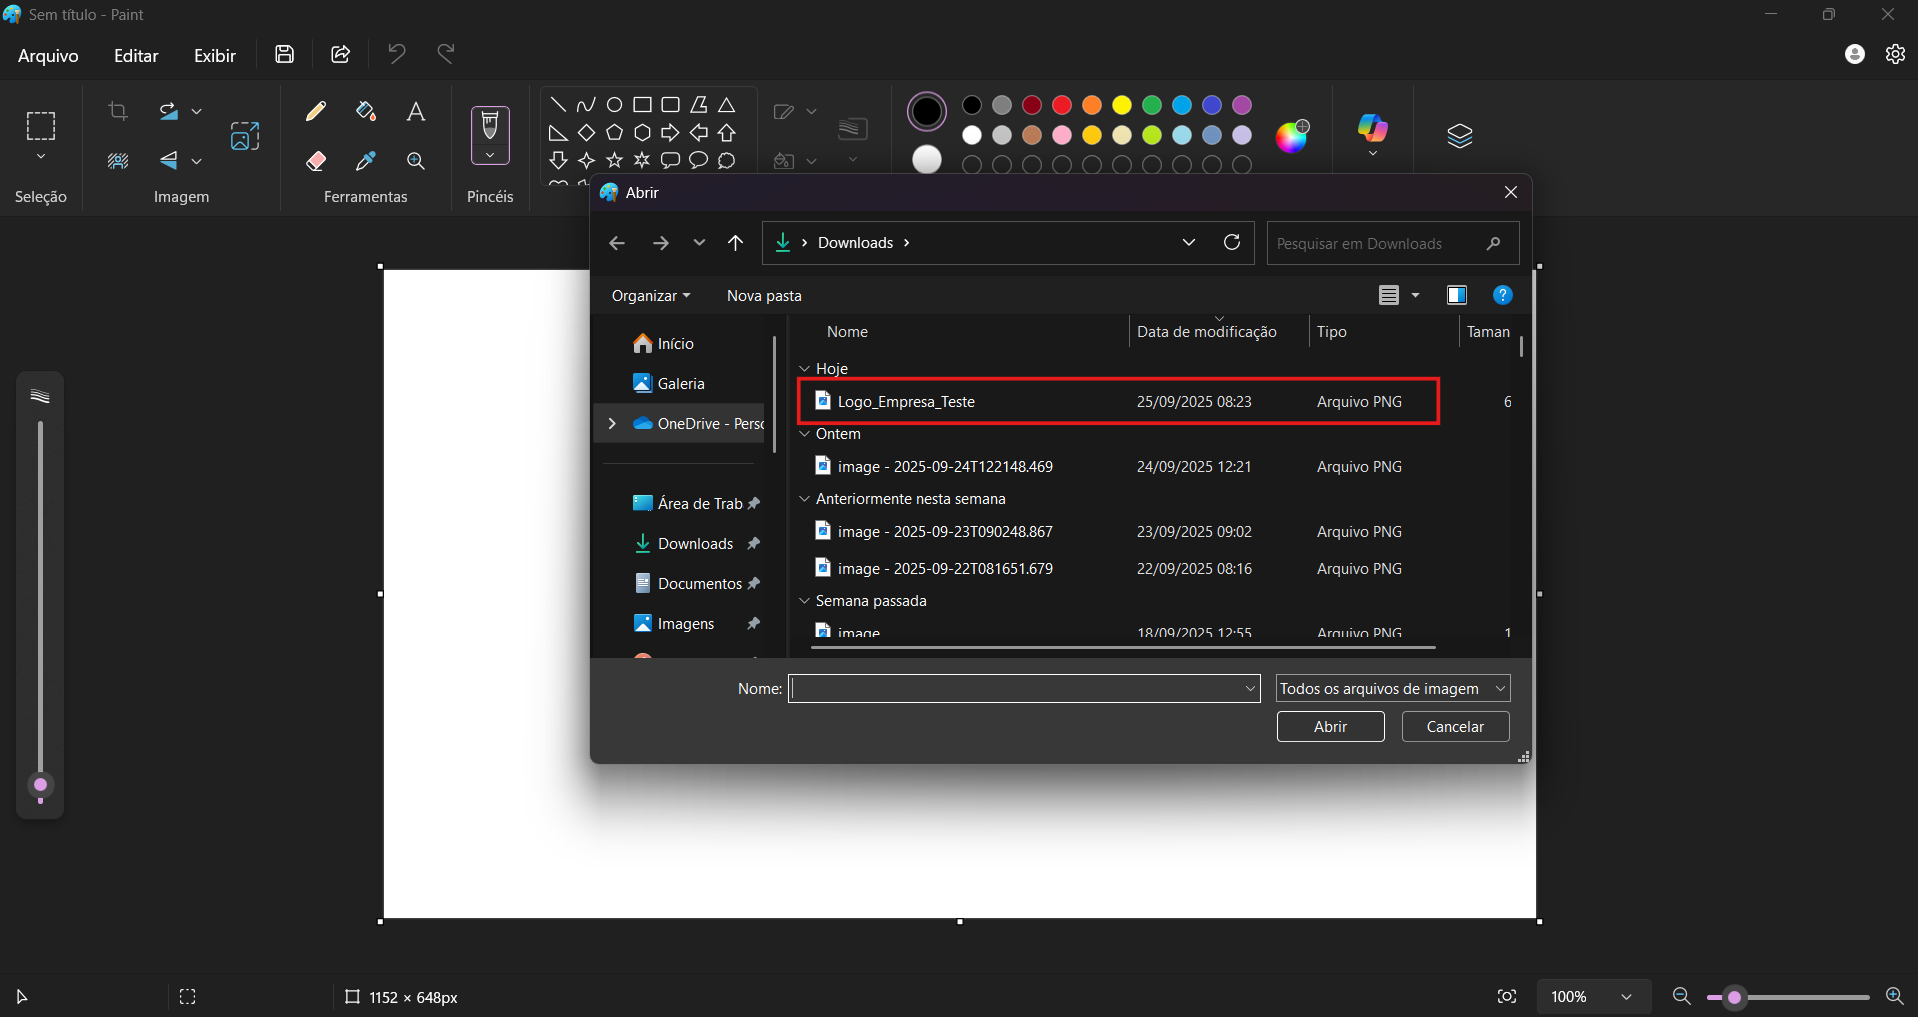Pick the red color swatch
Viewport: 1918px width, 1017px height.
[1062, 105]
